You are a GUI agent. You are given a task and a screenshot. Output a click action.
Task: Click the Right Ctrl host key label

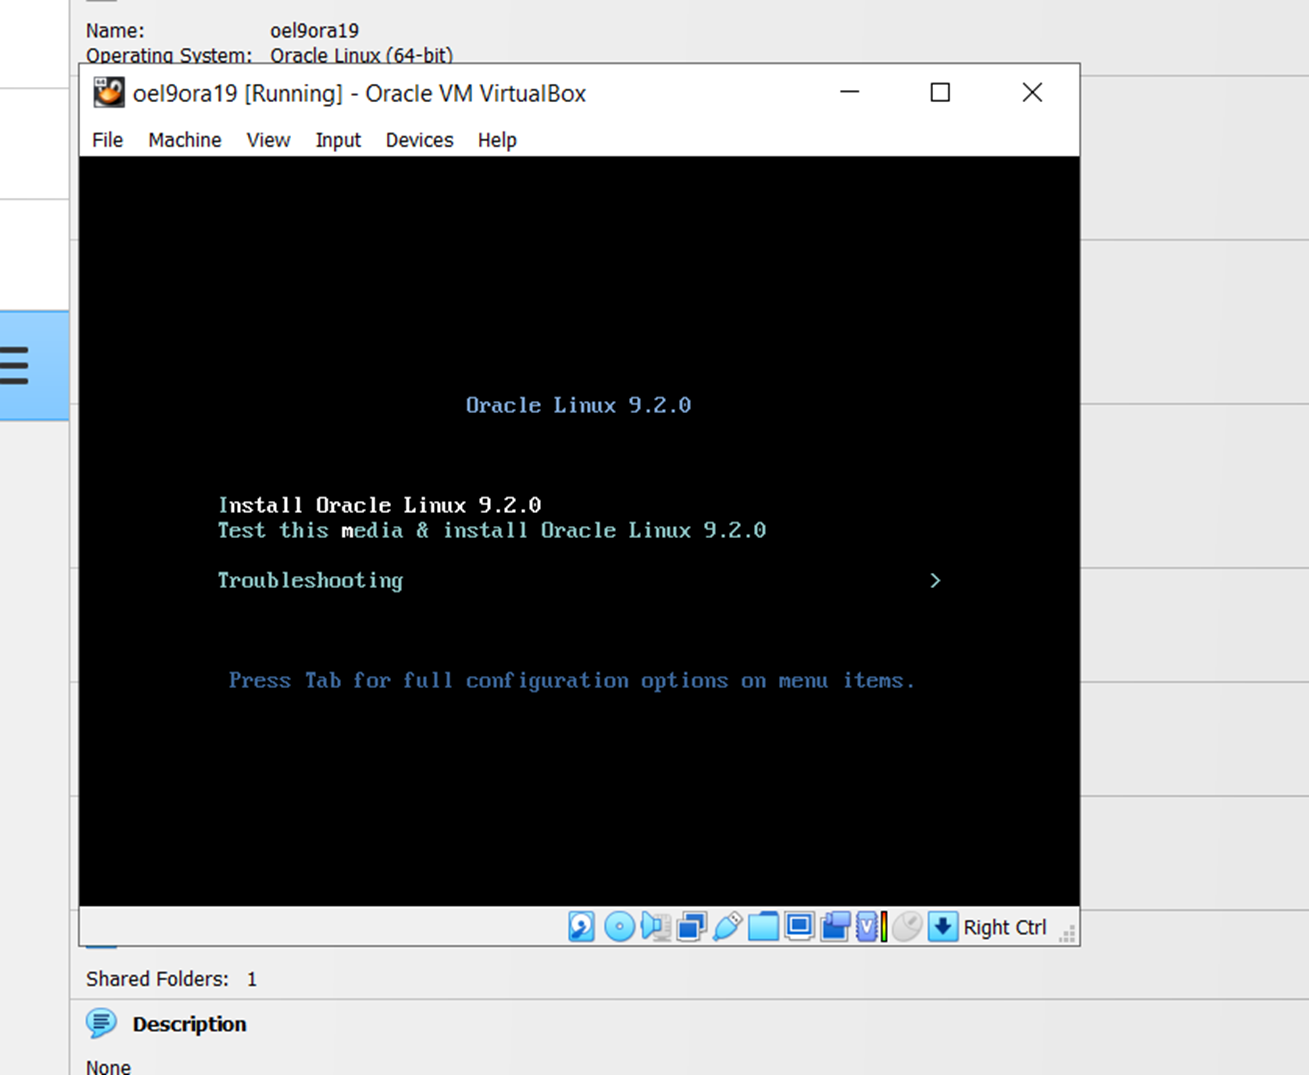[x=1005, y=927]
